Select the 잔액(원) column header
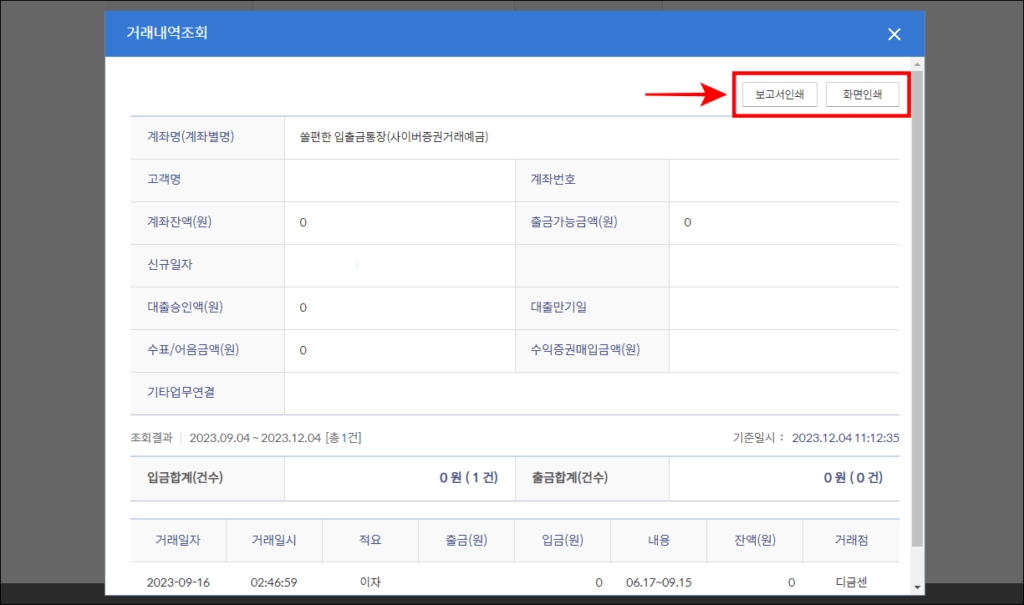 tap(754, 540)
